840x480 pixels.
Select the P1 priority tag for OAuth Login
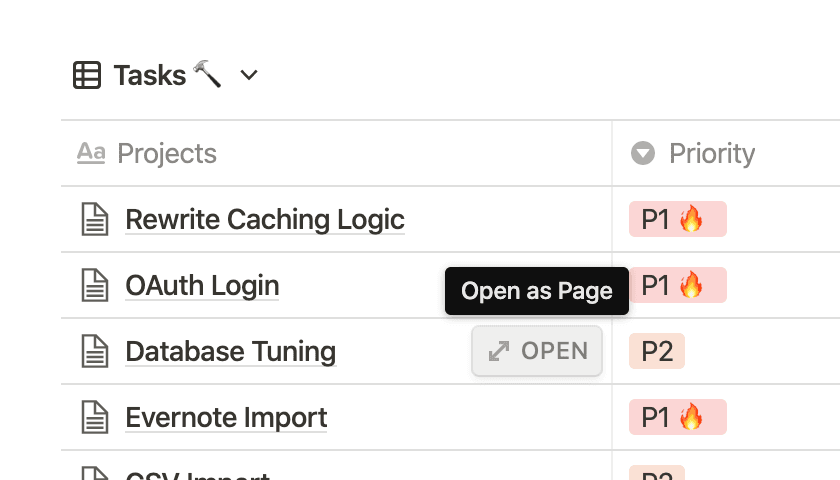(x=677, y=285)
